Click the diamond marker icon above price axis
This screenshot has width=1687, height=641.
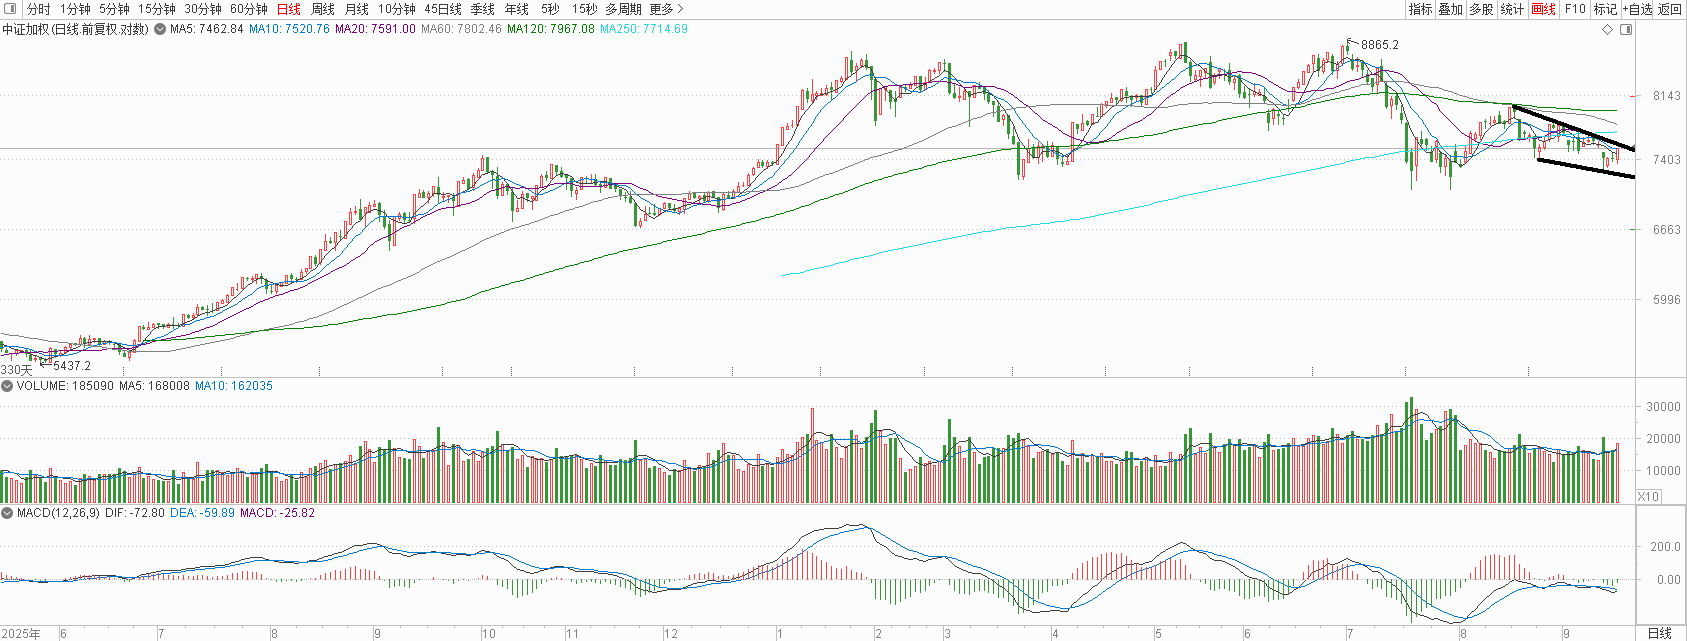(x=1608, y=30)
